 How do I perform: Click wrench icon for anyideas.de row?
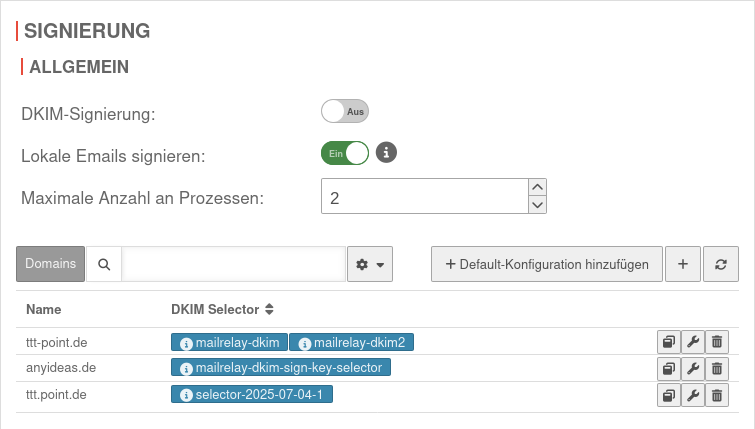[692, 368]
